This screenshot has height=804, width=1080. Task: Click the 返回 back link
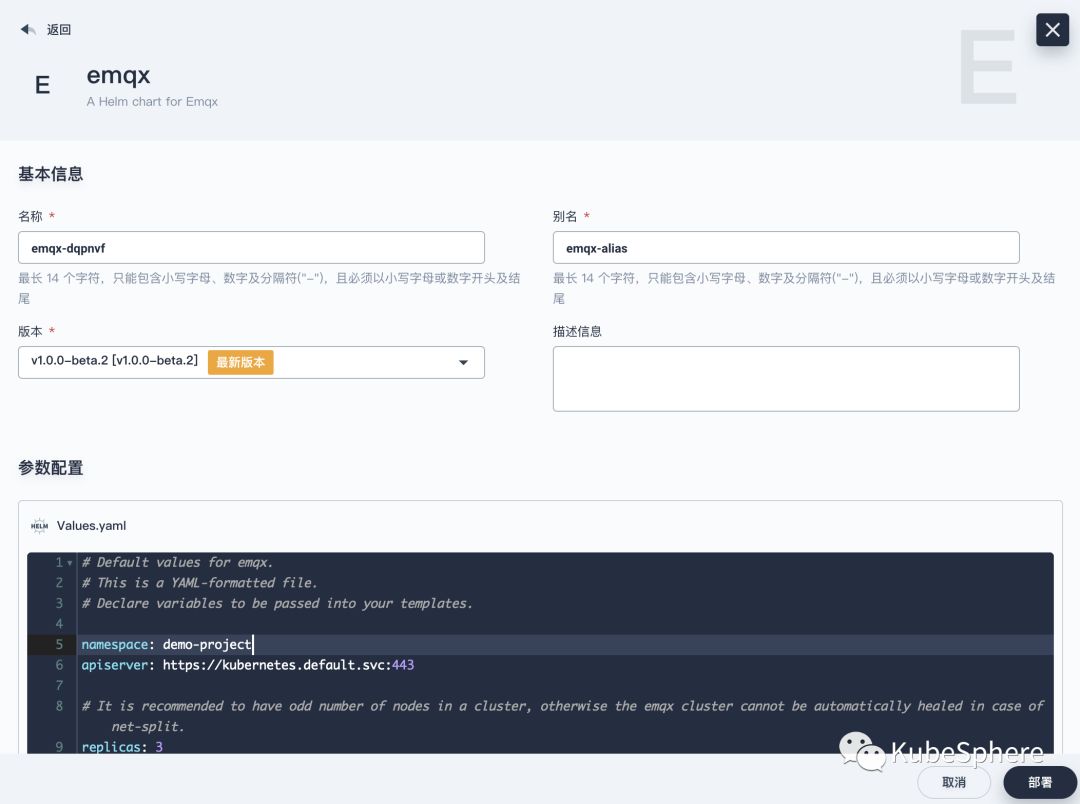(59, 30)
